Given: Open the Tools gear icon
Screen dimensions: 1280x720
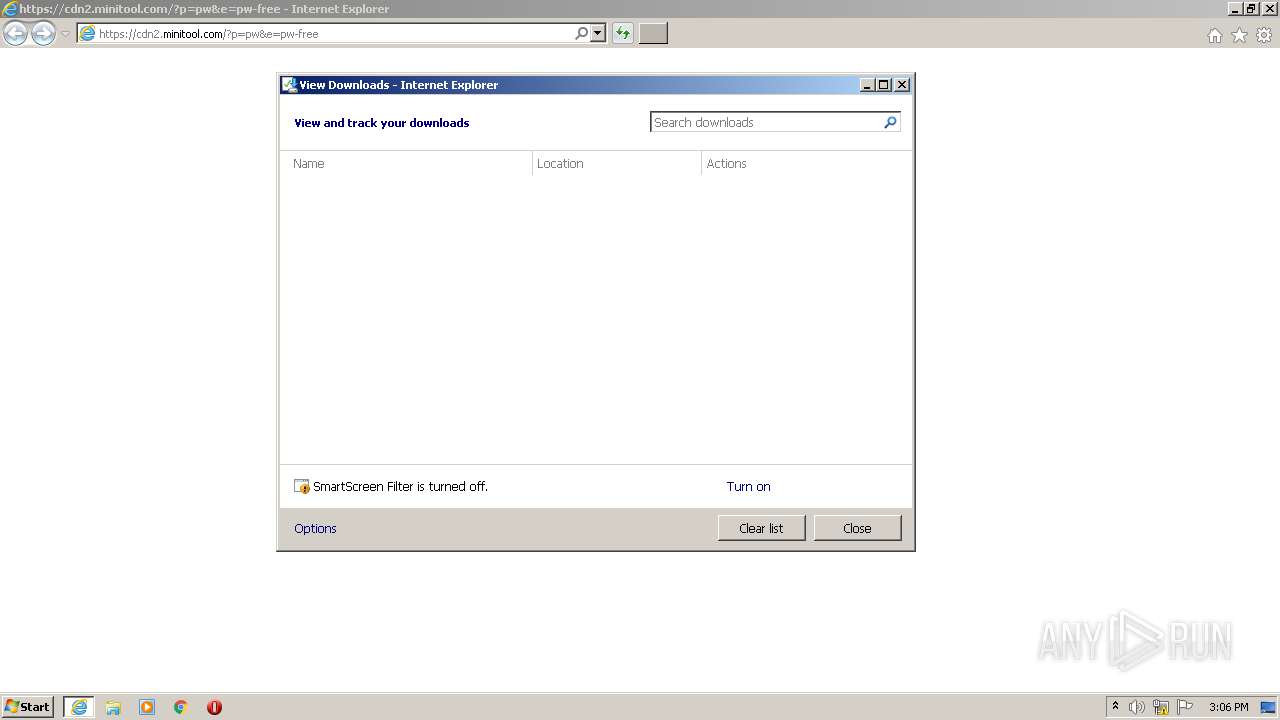Looking at the screenshot, I should 1264,35.
